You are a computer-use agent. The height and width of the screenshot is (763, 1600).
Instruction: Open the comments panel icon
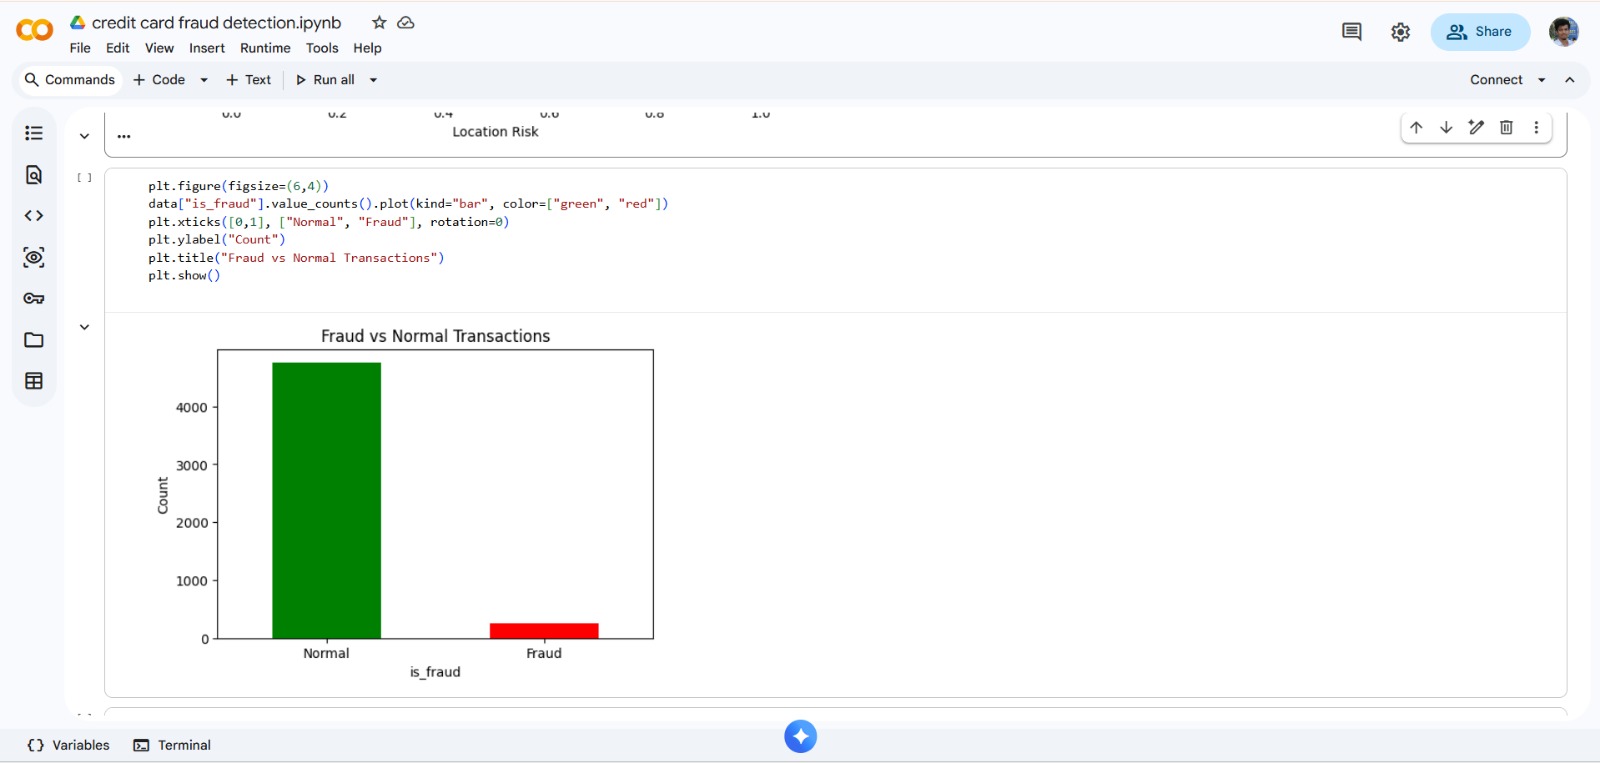(1351, 32)
